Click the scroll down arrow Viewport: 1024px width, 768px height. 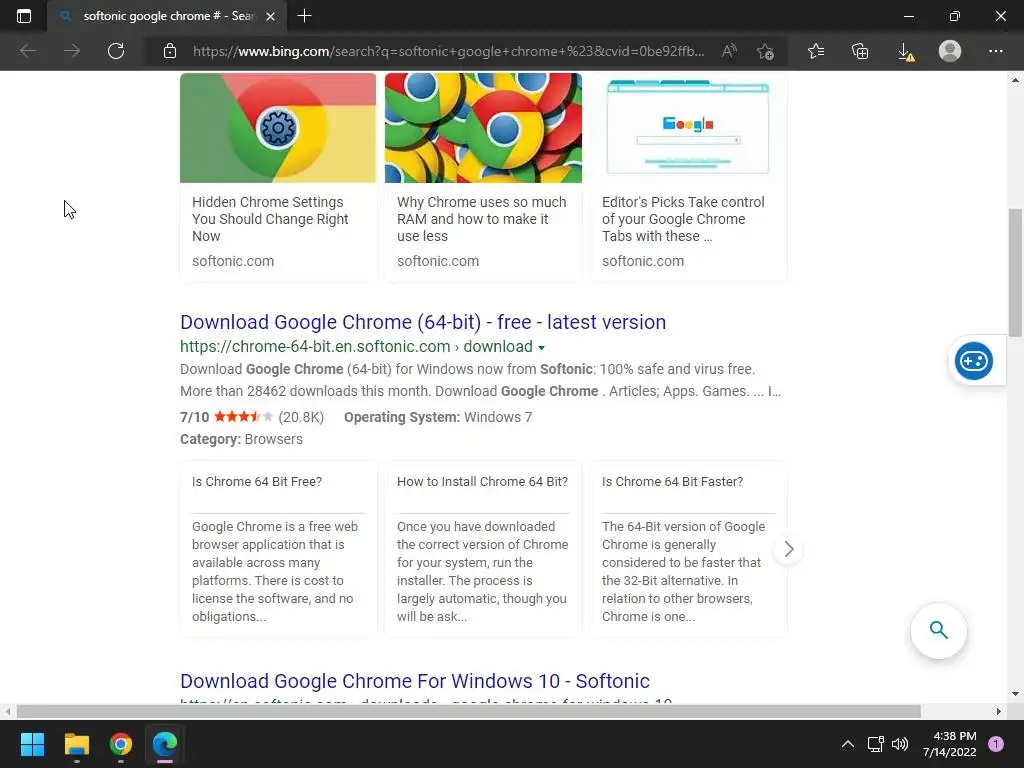pyautogui.click(x=1015, y=694)
